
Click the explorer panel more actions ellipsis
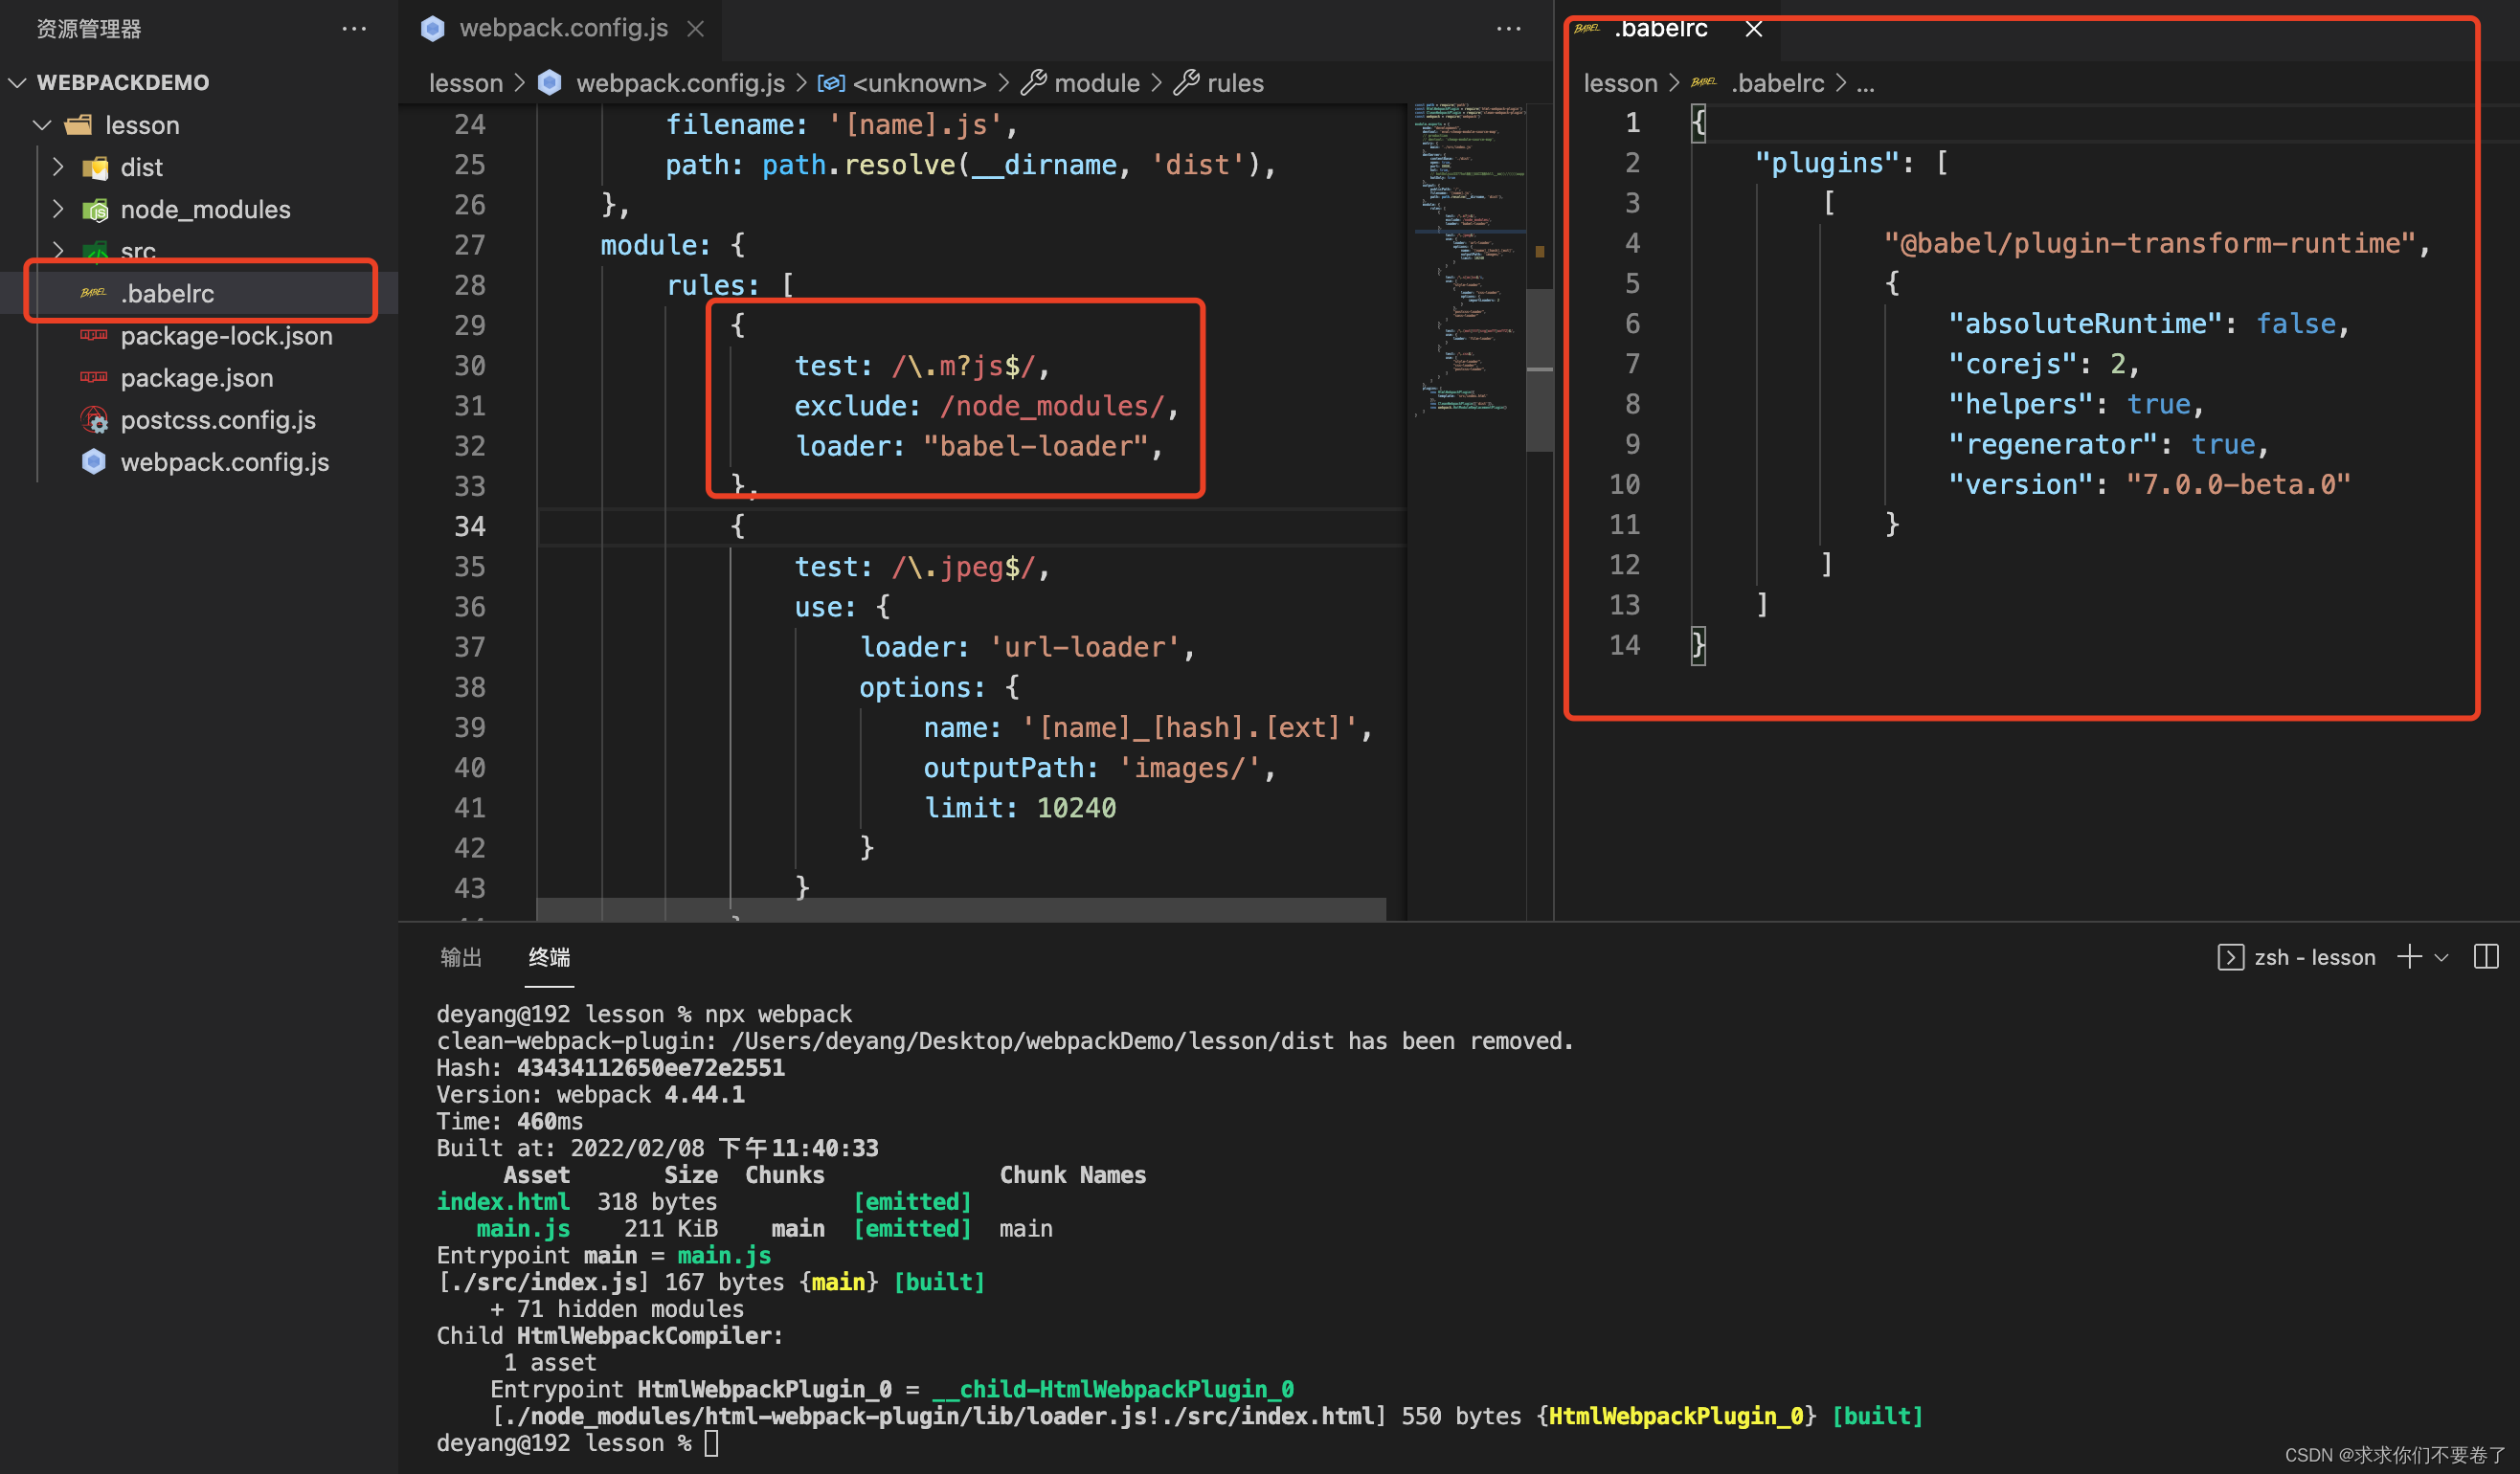[354, 29]
